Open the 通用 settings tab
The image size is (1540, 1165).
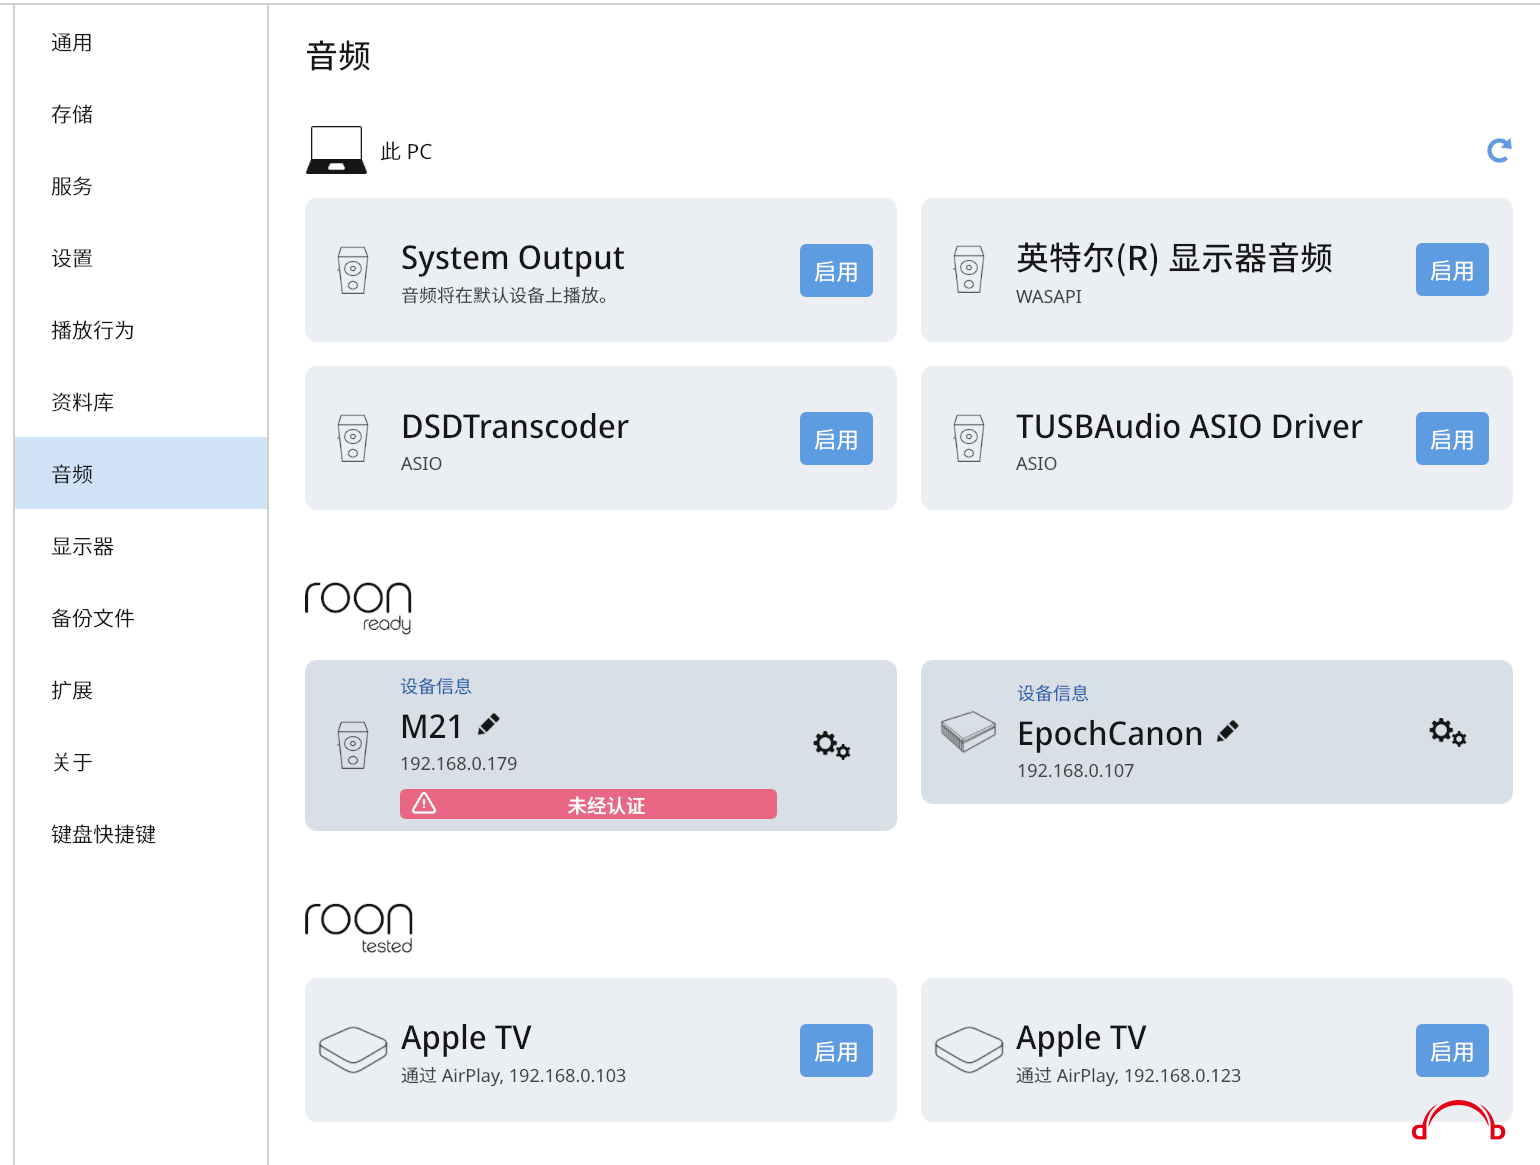(x=141, y=42)
